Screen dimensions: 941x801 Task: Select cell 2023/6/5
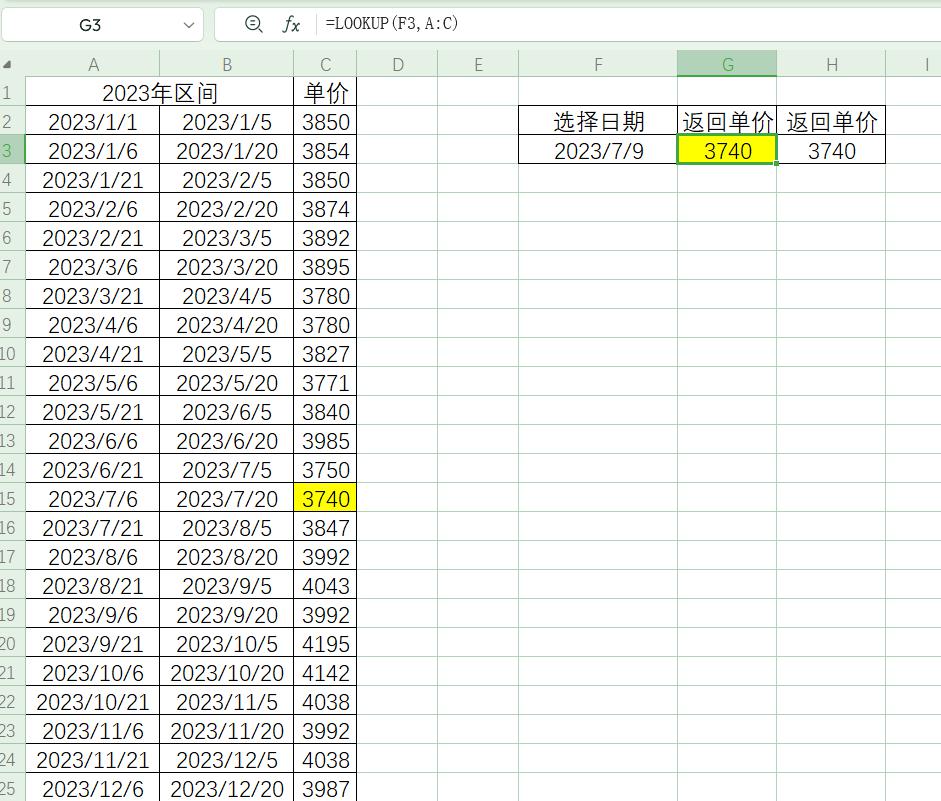(227, 411)
